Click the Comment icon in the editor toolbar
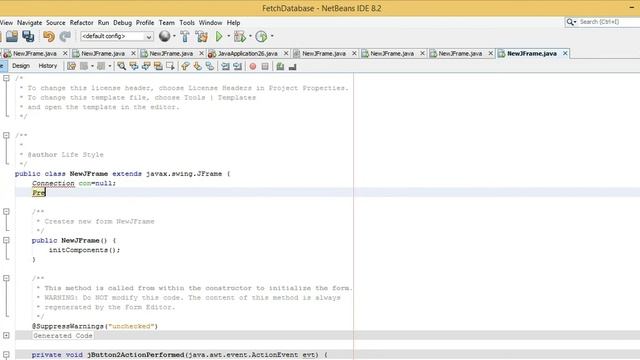The width and height of the screenshot is (640, 360). [280, 66]
